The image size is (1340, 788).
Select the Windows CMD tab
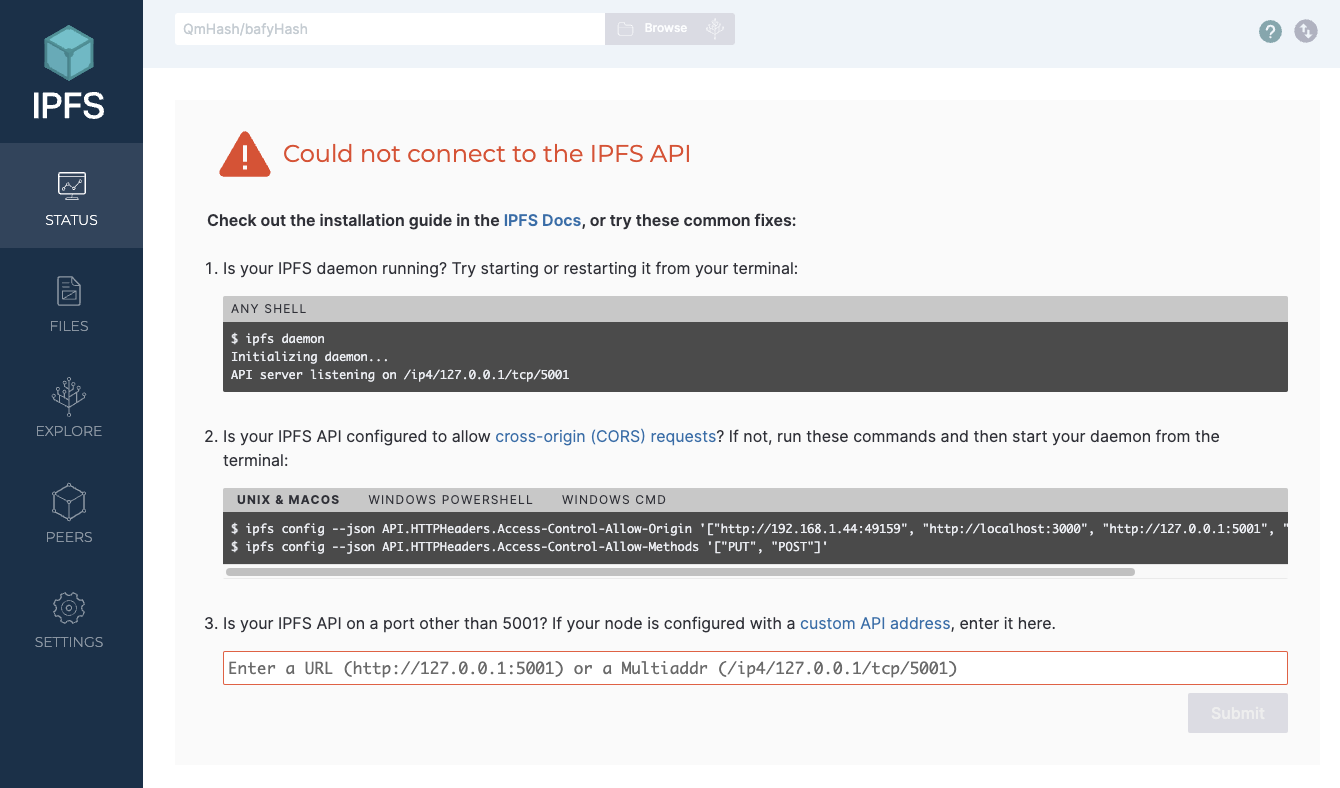(613, 499)
